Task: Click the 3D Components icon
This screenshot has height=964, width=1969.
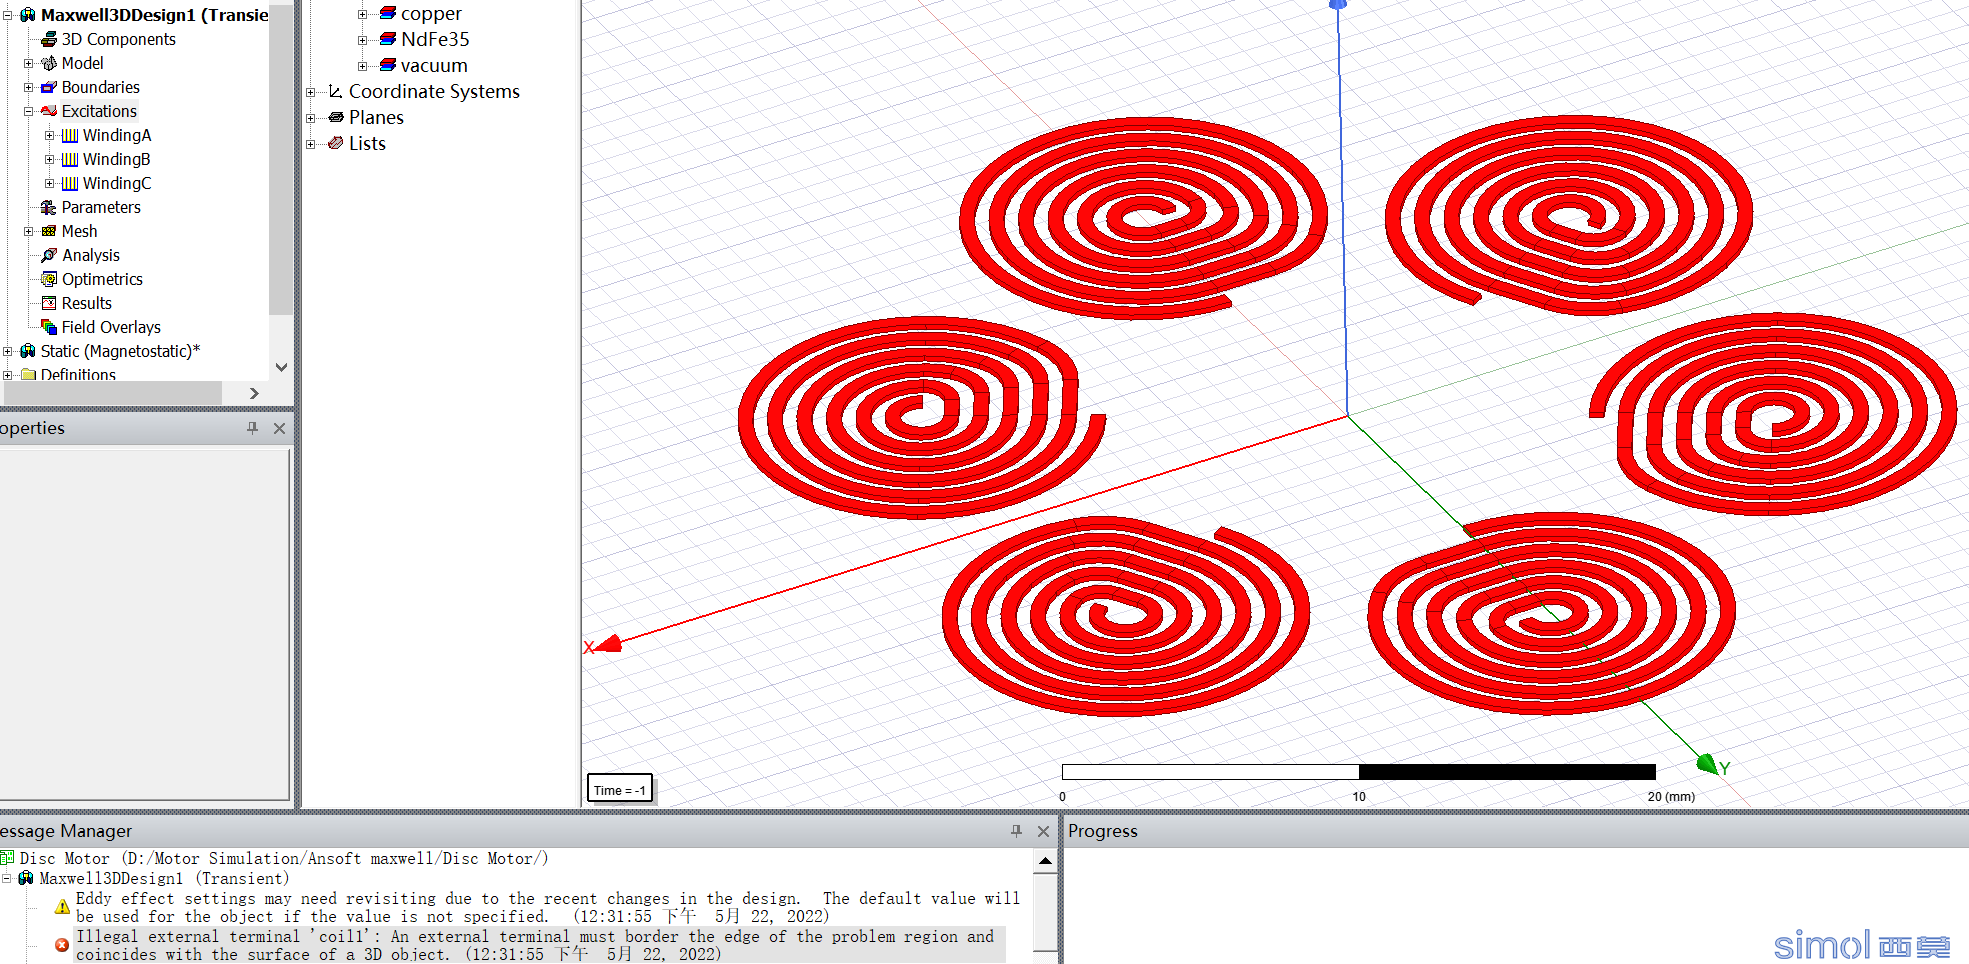Action: pyautogui.click(x=48, y=39)
